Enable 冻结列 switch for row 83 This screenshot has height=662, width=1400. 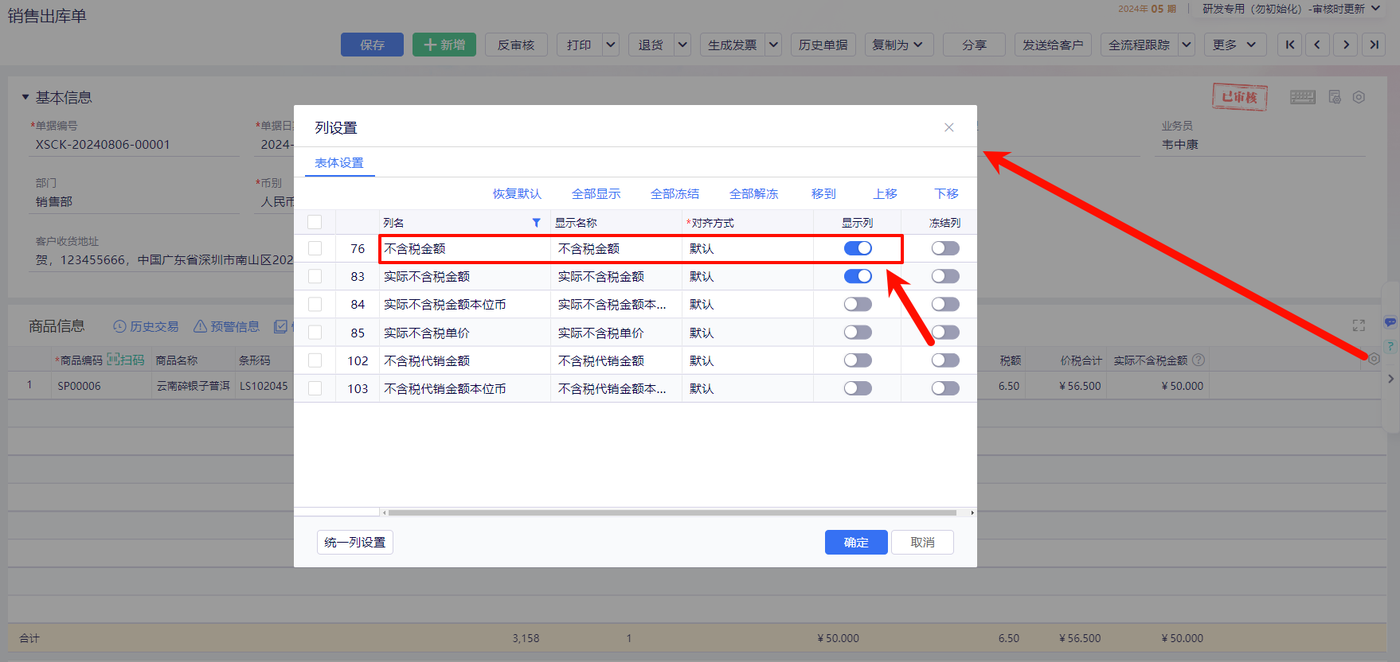click(945, 276)
